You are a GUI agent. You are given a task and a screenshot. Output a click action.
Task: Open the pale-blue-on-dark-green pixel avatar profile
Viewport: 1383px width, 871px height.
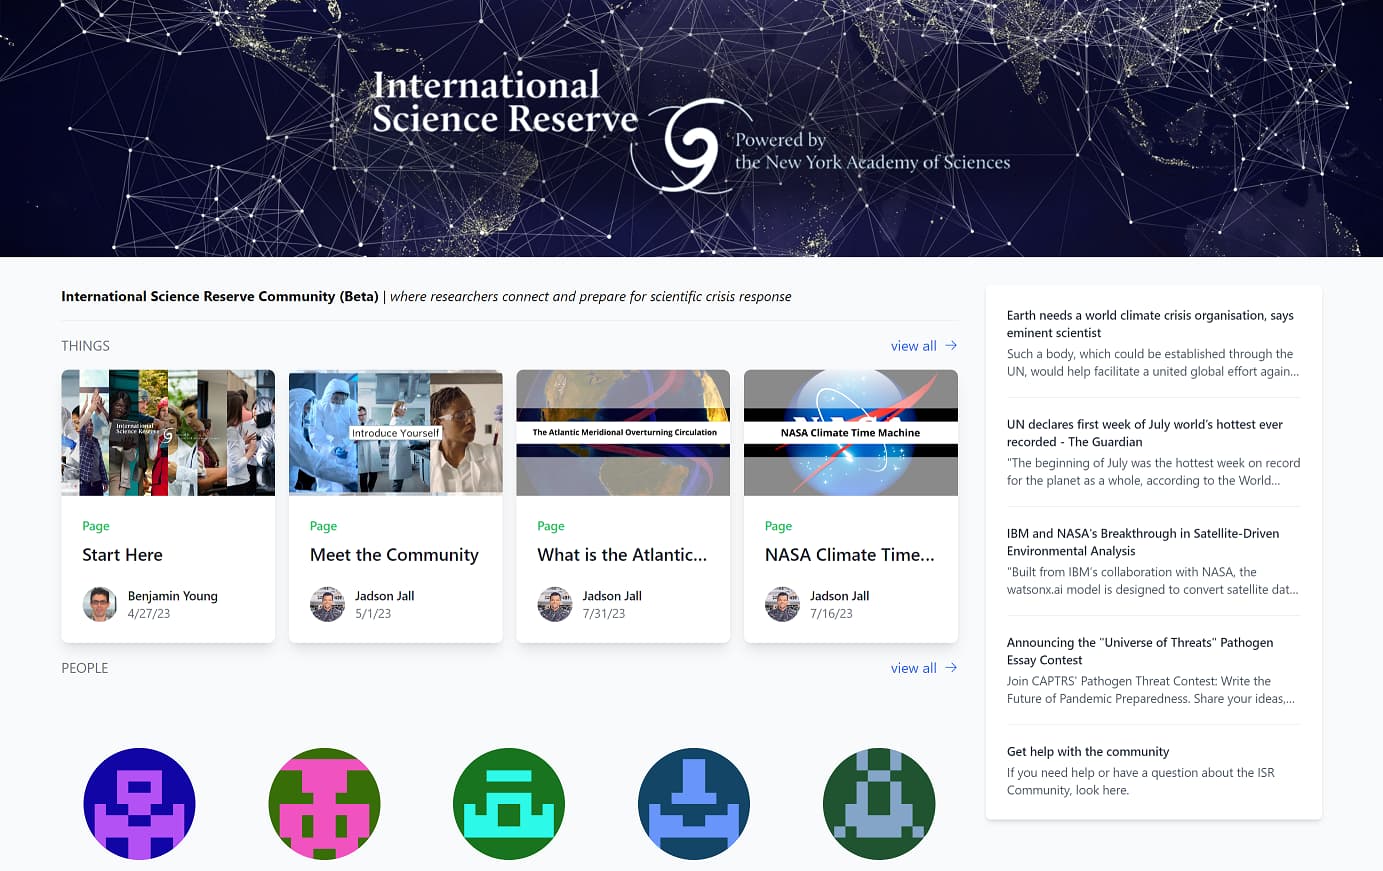click(879, 804)
